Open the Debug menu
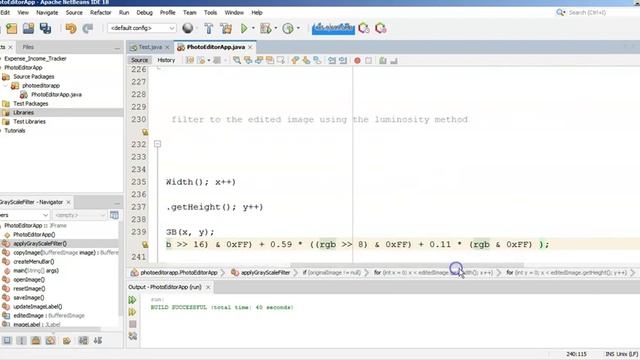 click(144, 13)
